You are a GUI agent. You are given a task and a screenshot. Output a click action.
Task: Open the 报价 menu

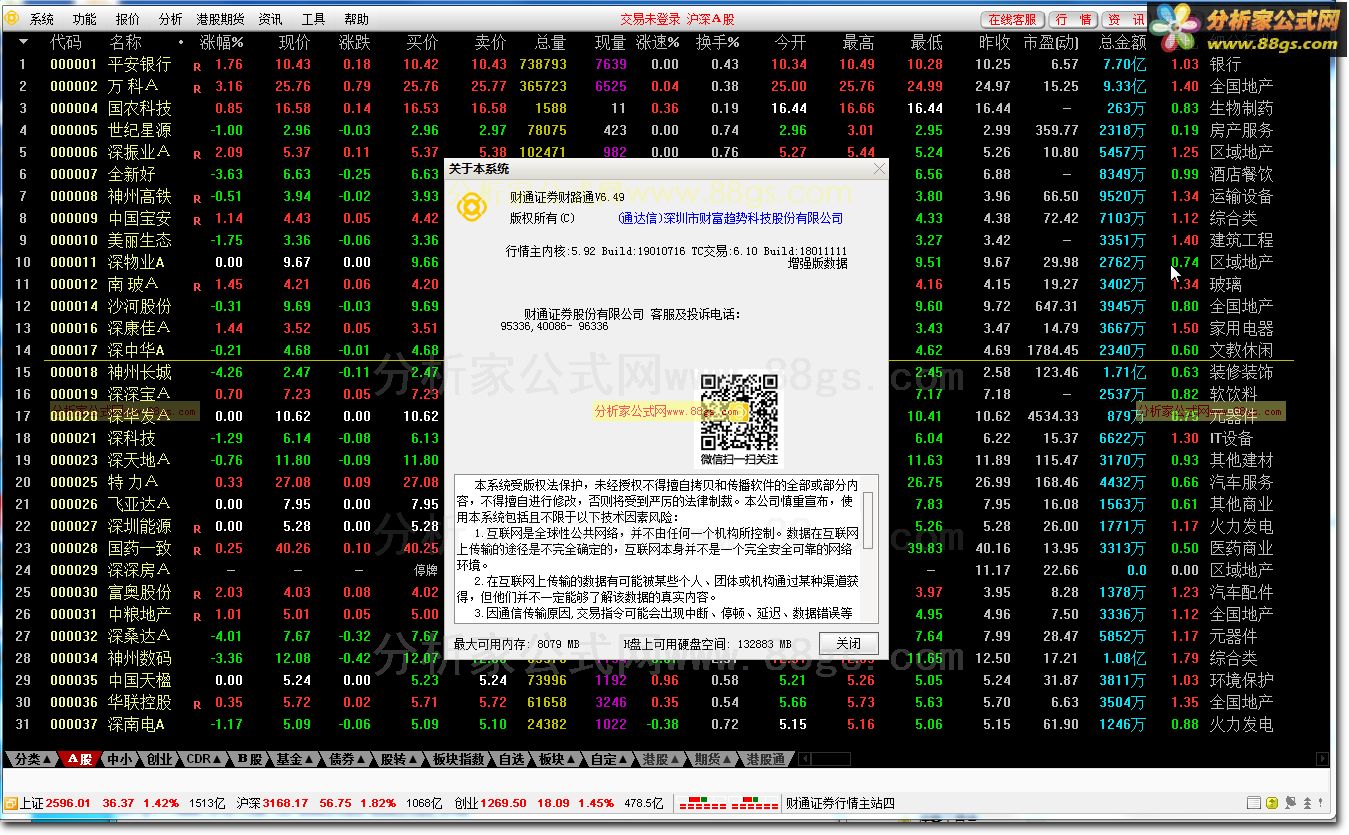click(128, 19)
